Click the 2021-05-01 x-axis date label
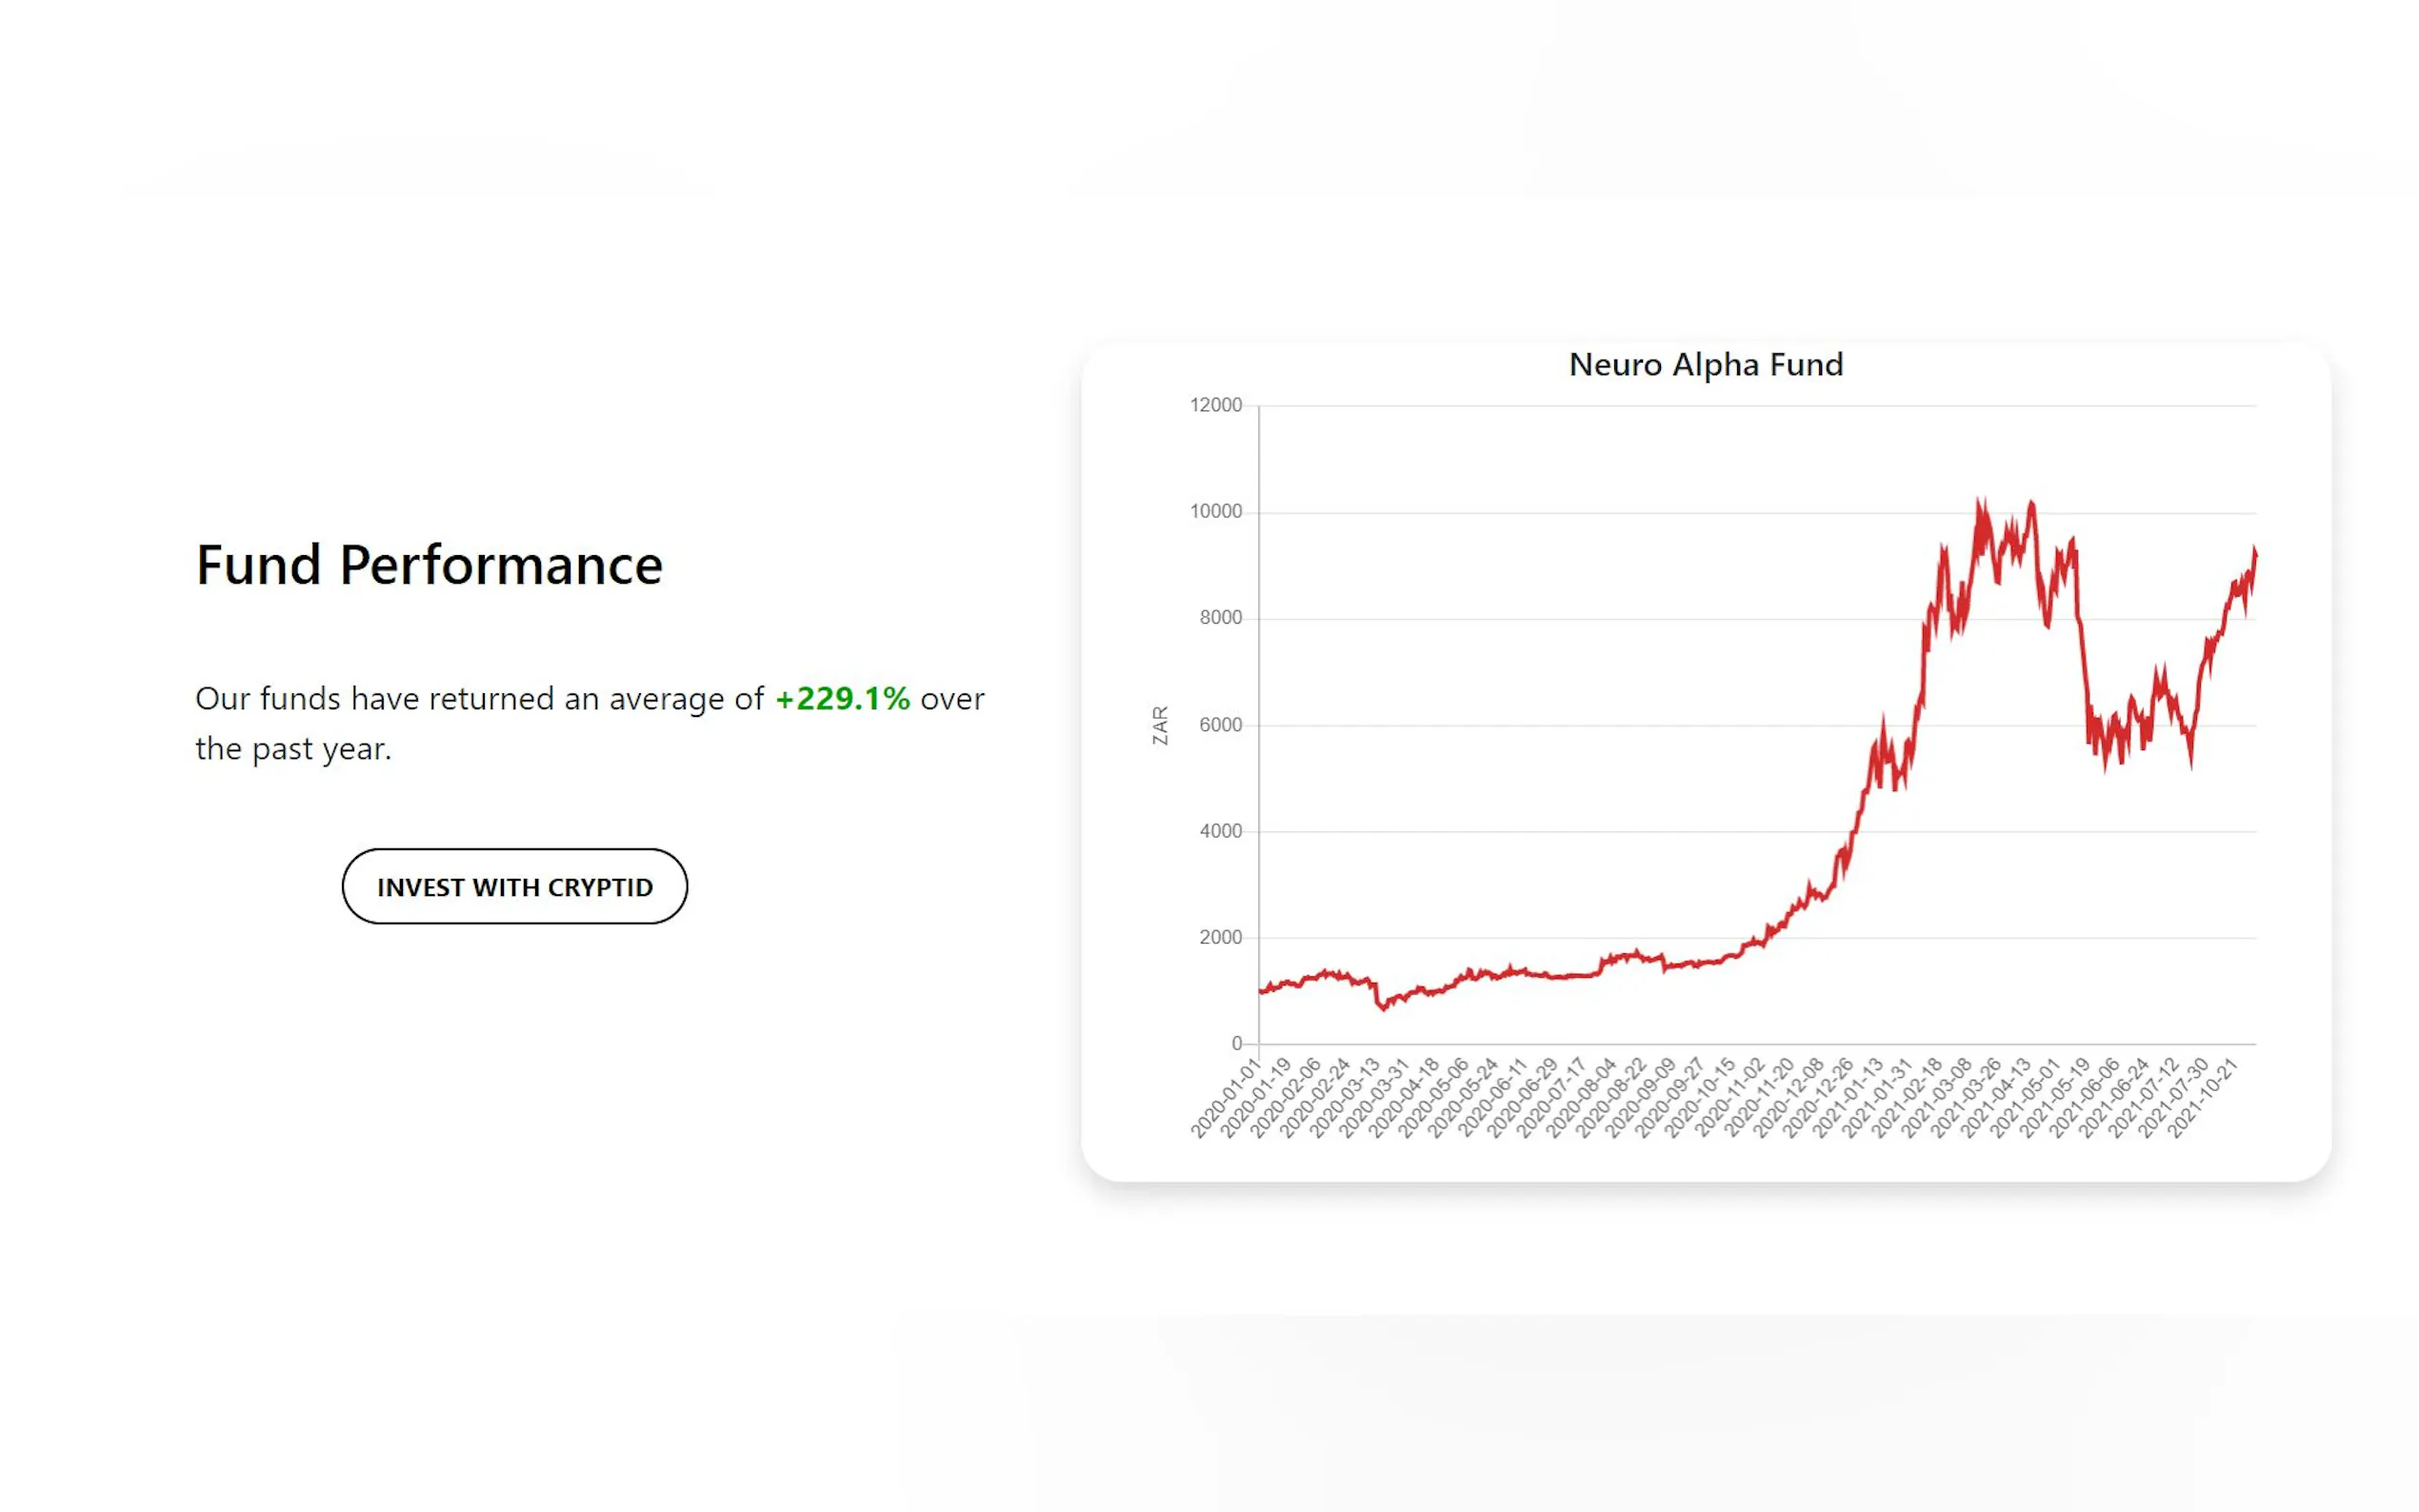The image size is (2419, 1512). coord(2023,1100)
